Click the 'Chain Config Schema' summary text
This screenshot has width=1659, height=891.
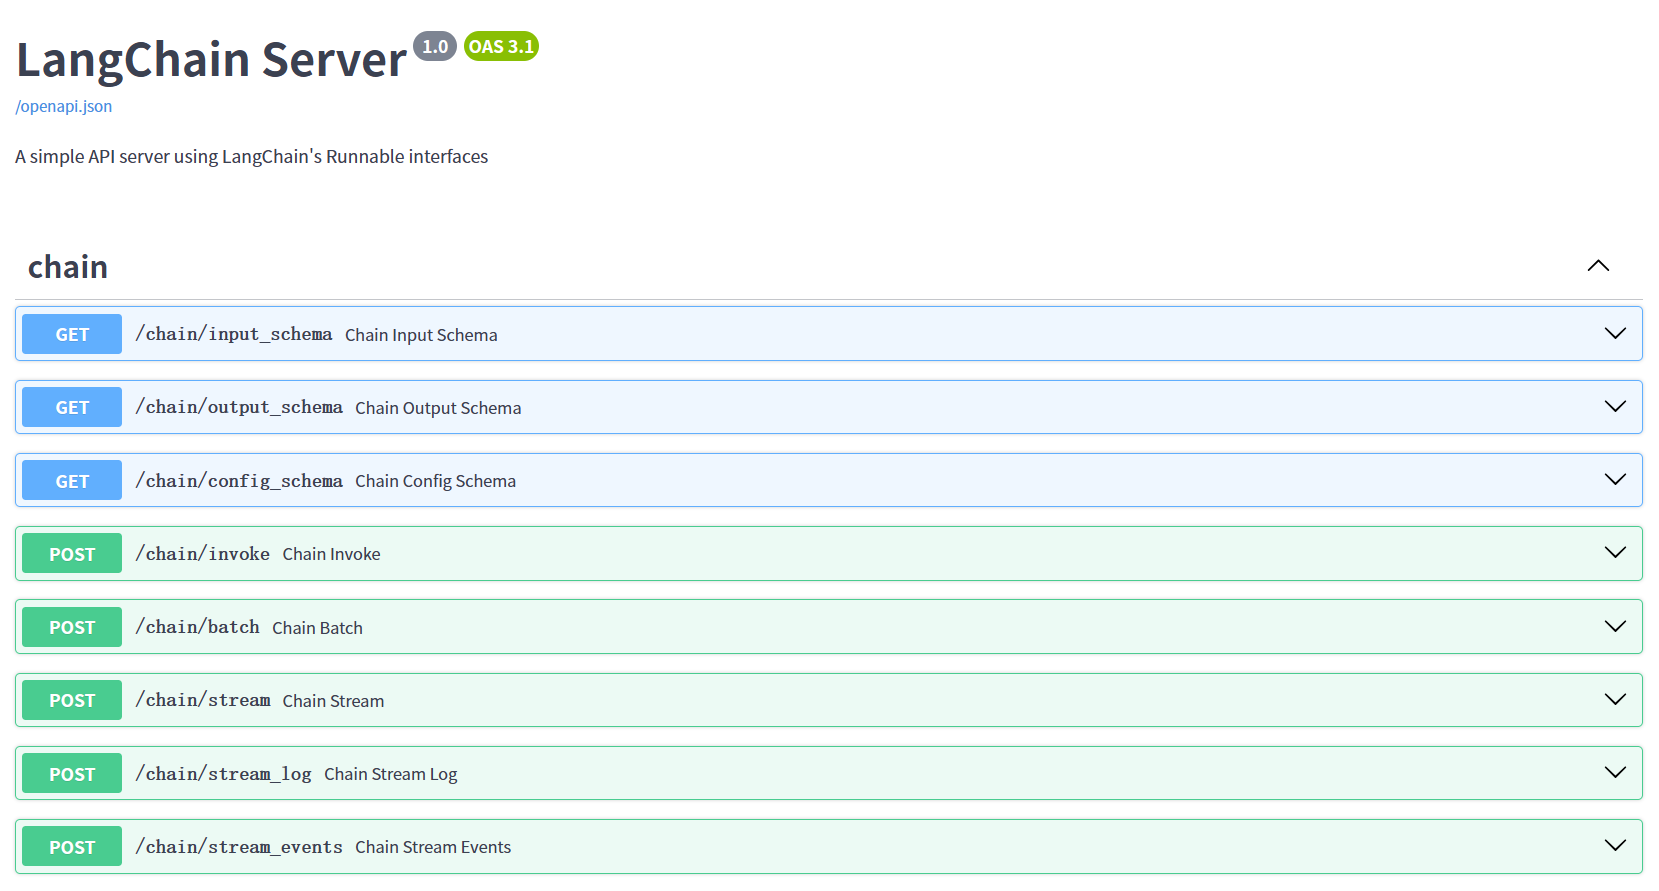click(436, 481)
